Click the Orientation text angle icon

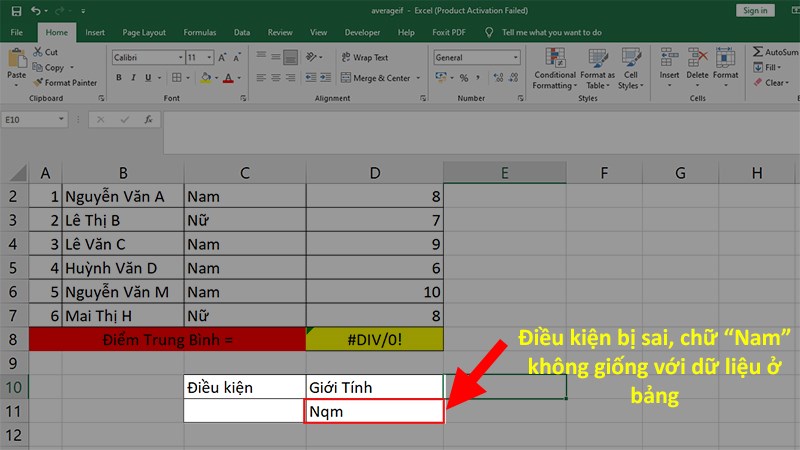pyautogui.click(x=311, y=57)
